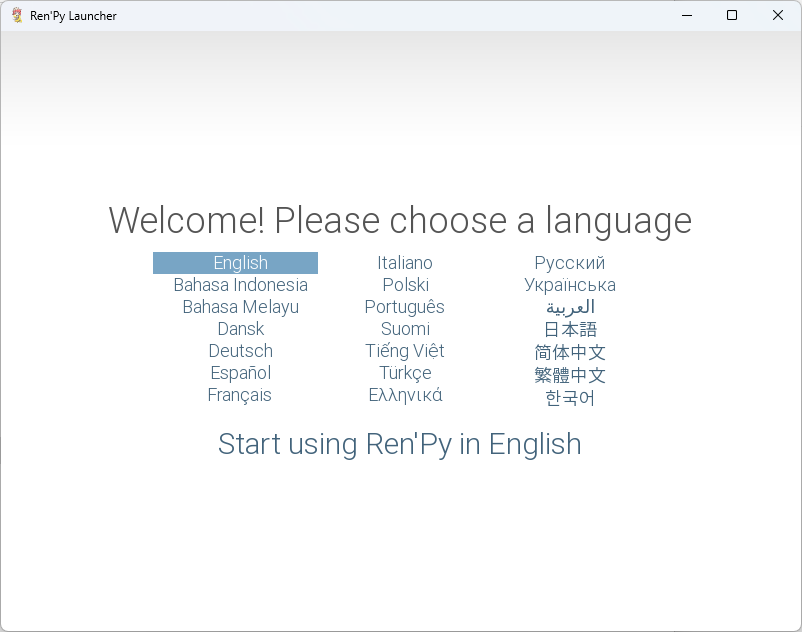The width and height of the screenshot is (802, 632).
Task: Maximize the Ren'Py Launcher window
Action: (732, 15)
